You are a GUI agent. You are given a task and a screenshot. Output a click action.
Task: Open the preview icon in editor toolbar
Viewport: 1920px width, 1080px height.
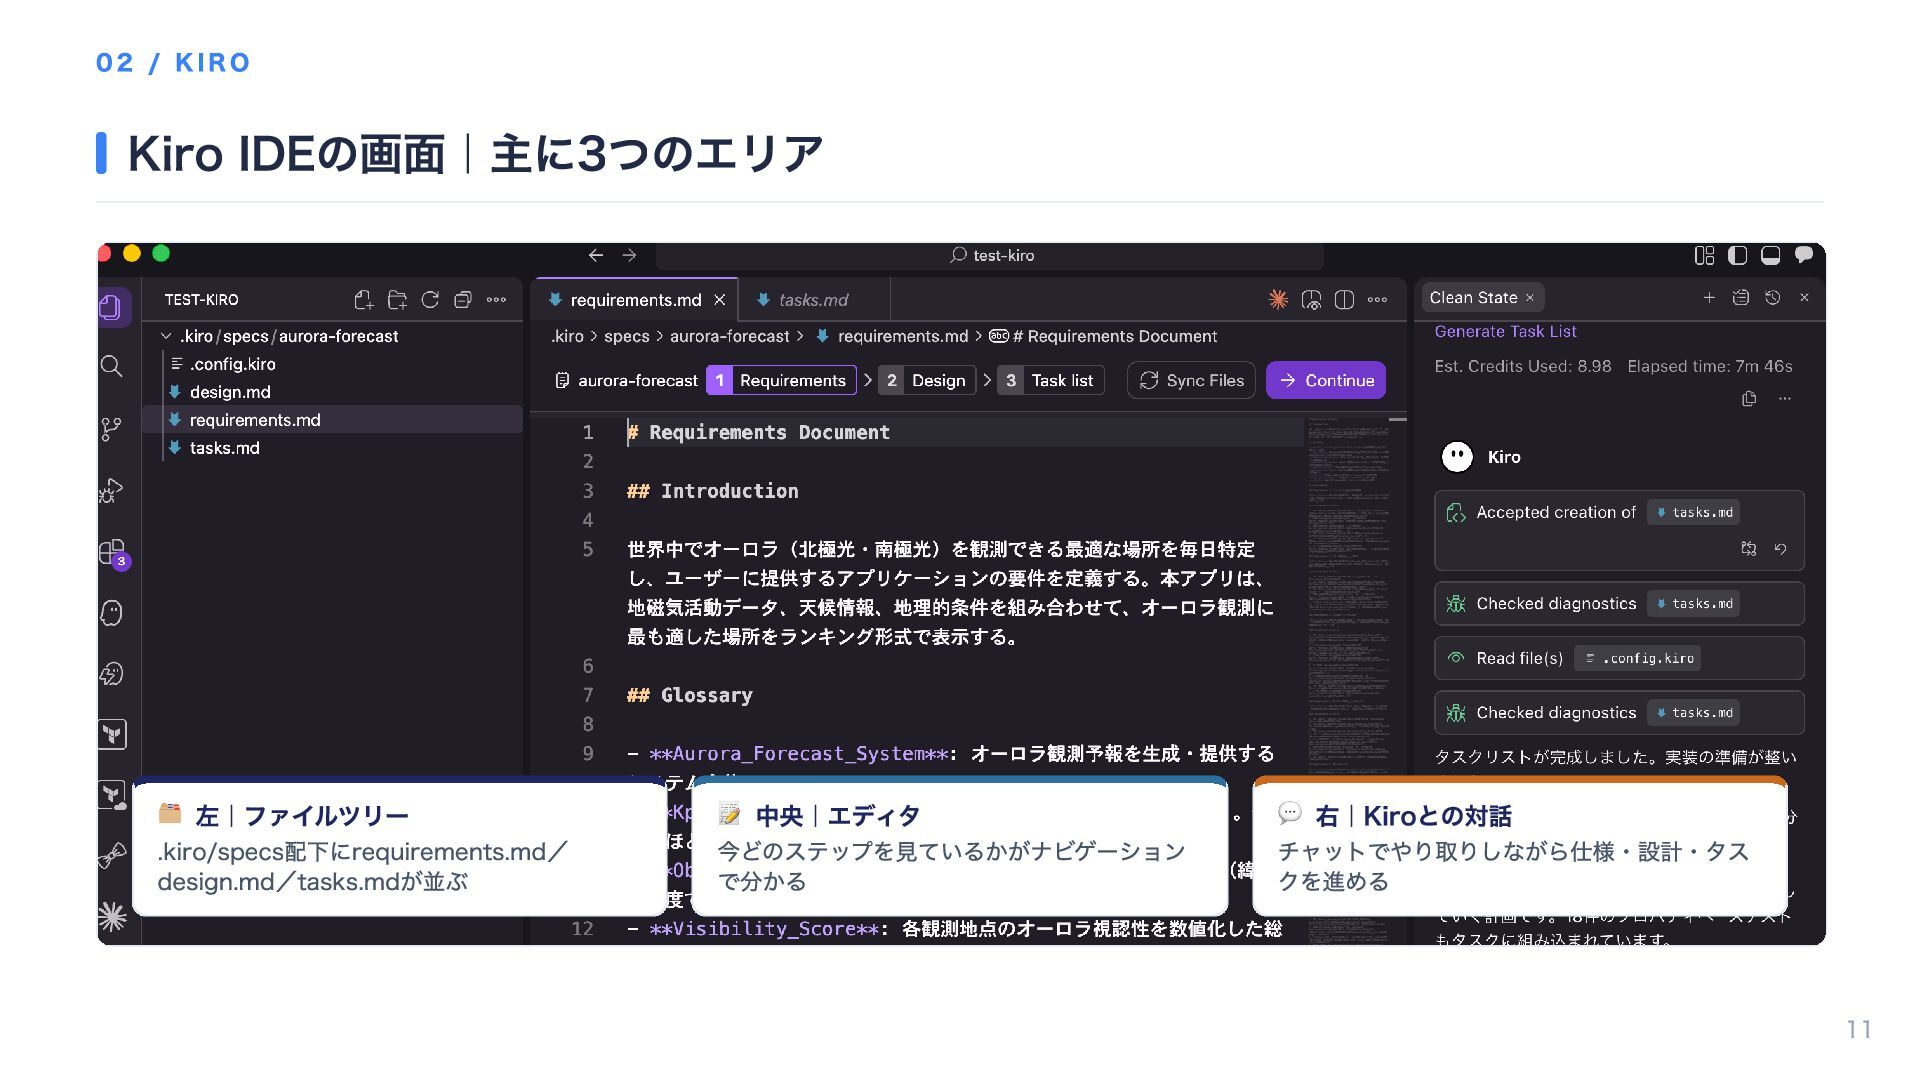coord(1311,299)
